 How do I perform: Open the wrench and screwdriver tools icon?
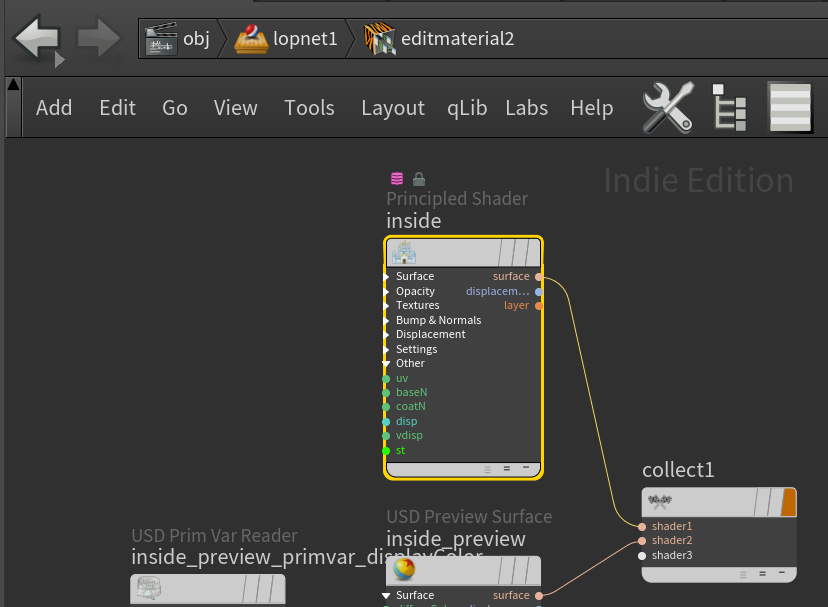[x=668, y=107]
